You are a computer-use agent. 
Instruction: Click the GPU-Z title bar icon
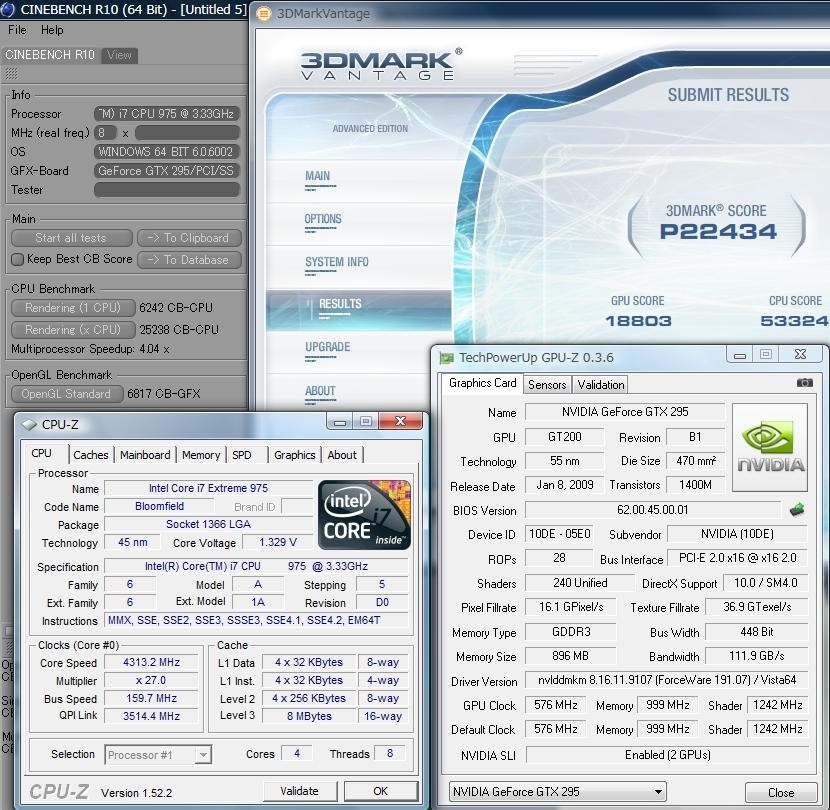tap(445, 357)
